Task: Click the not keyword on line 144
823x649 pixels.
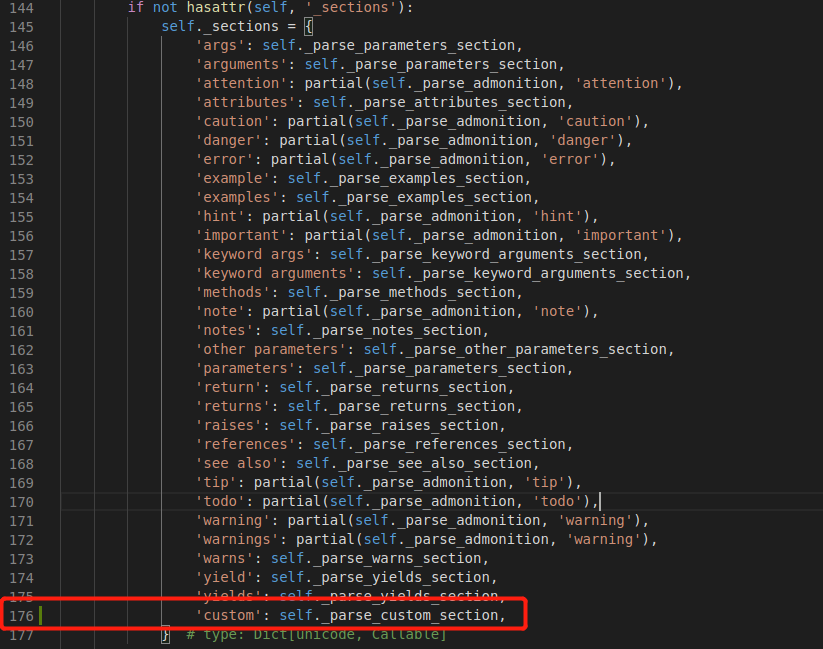Action: pos(163,7)
